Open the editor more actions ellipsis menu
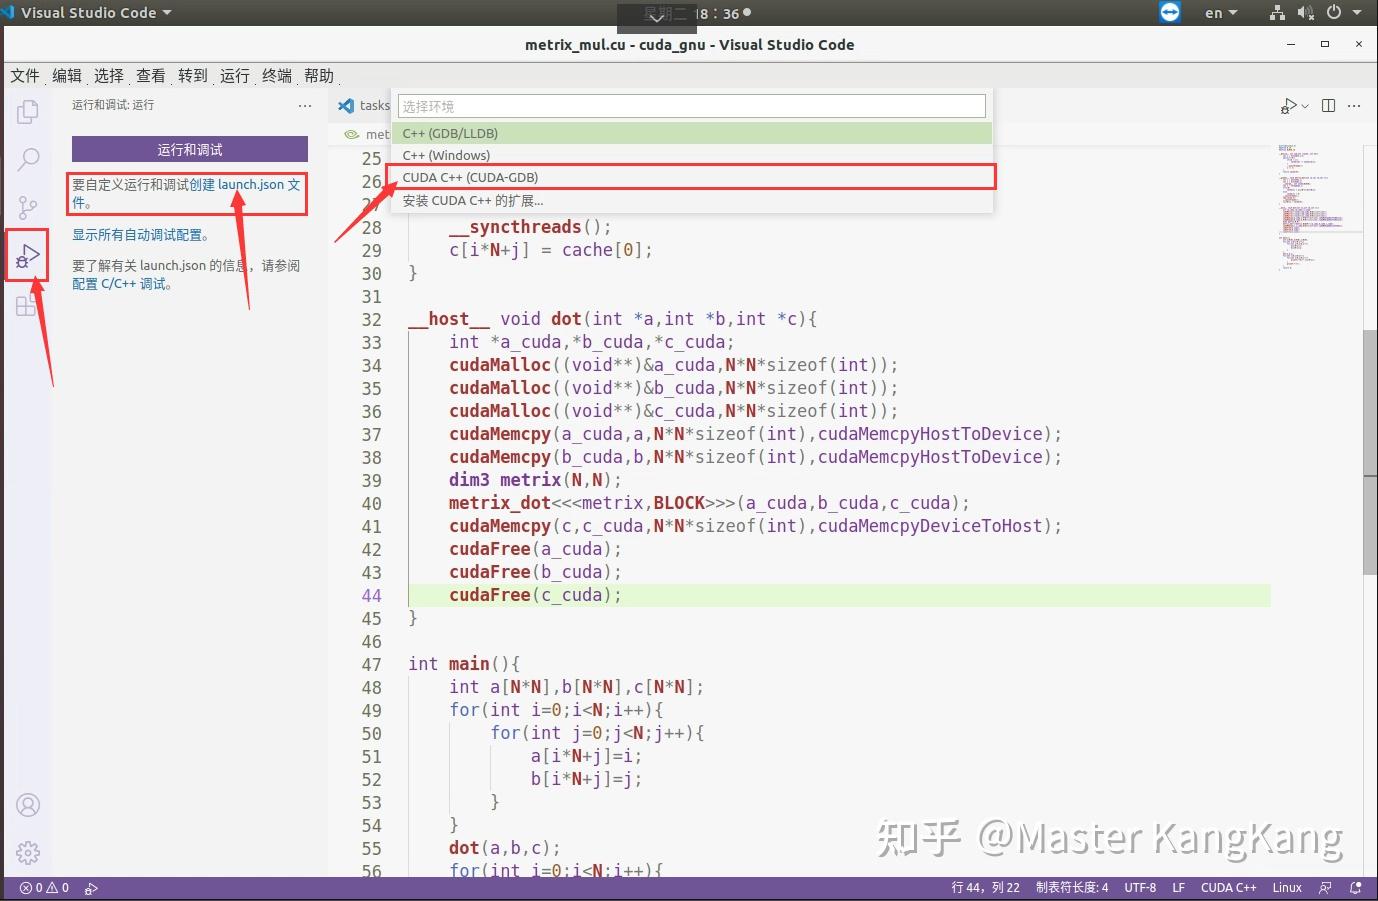The image size is (1378, 901). (1355, 105)
